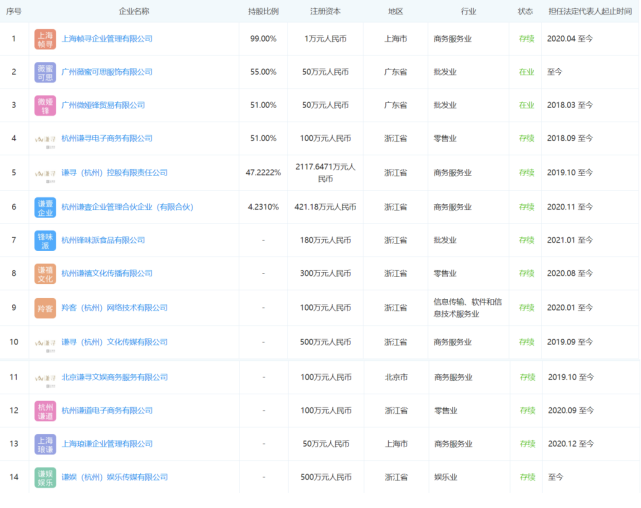Select the 300万元人民币 capital cell
Image resolution: width=641 pixels, height=508 pixels.
tap(325, 273)
